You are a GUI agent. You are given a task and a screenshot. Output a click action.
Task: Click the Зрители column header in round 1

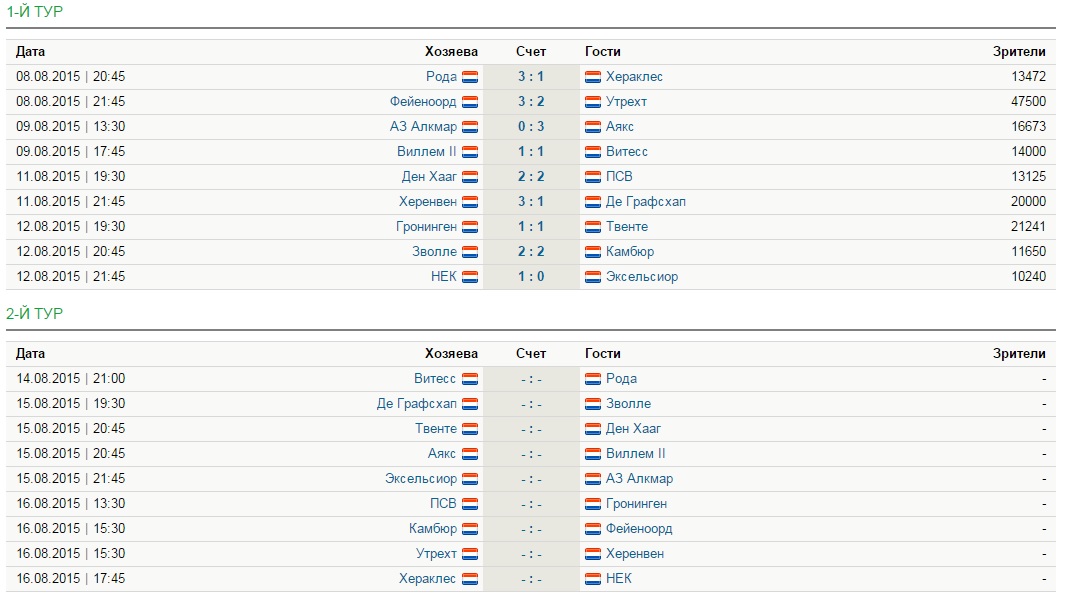pyautogui.click(x=1019, y=52)
